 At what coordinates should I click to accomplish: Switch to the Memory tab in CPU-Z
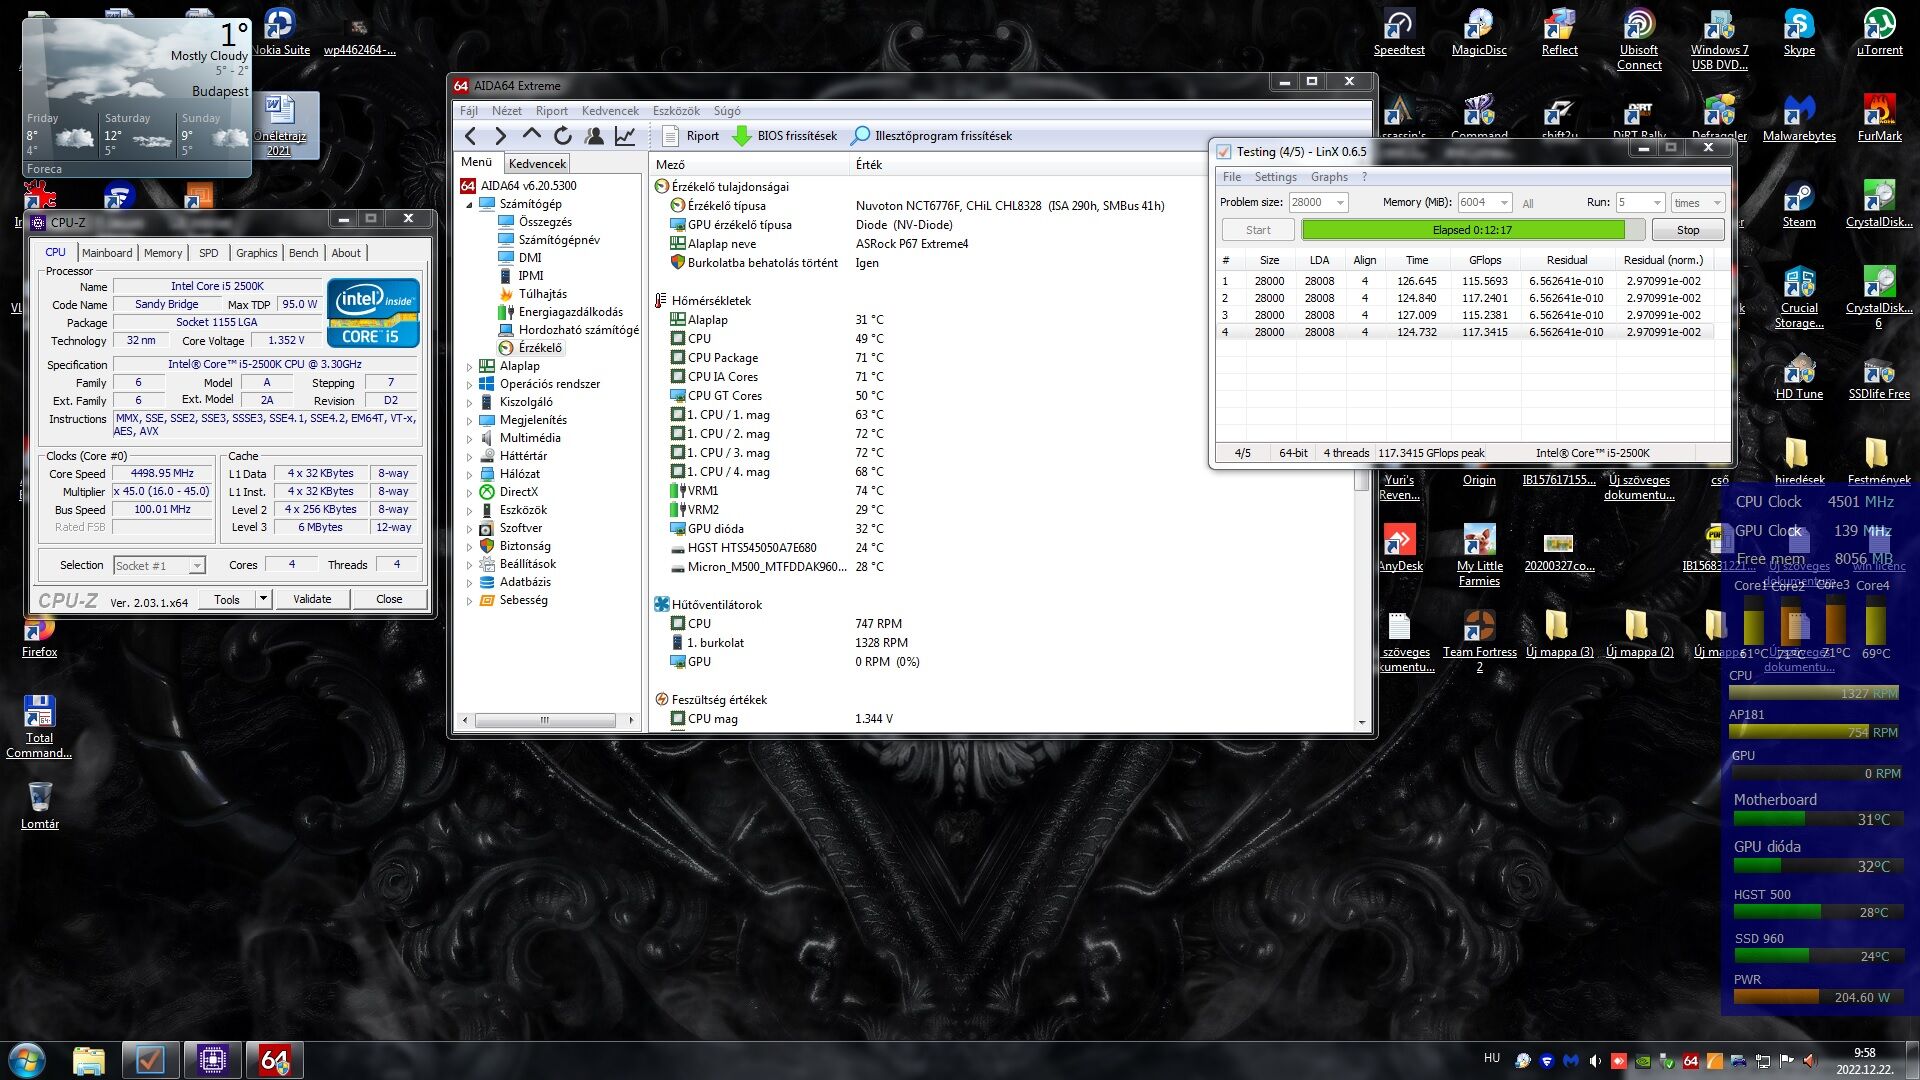click(x=162, y=253)
